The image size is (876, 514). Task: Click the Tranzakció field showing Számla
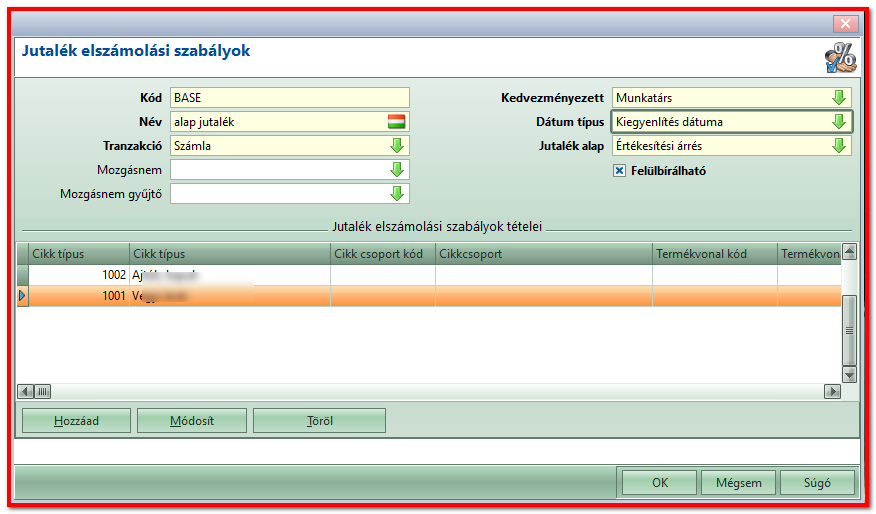[x=289, y=146]
